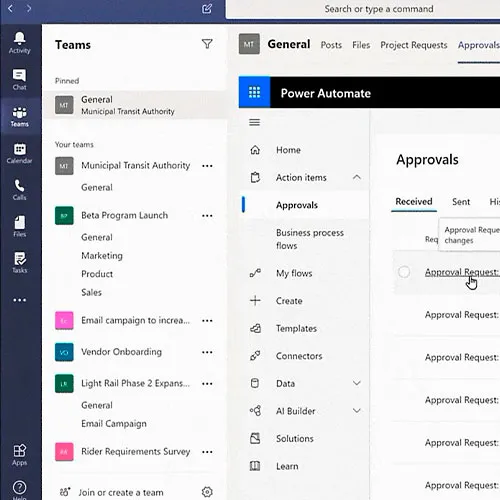Screen dimensions: 500x500
Task: Open Product channel under Beta Program Launch
Action: pyautogui.click(x=97, y=274)
